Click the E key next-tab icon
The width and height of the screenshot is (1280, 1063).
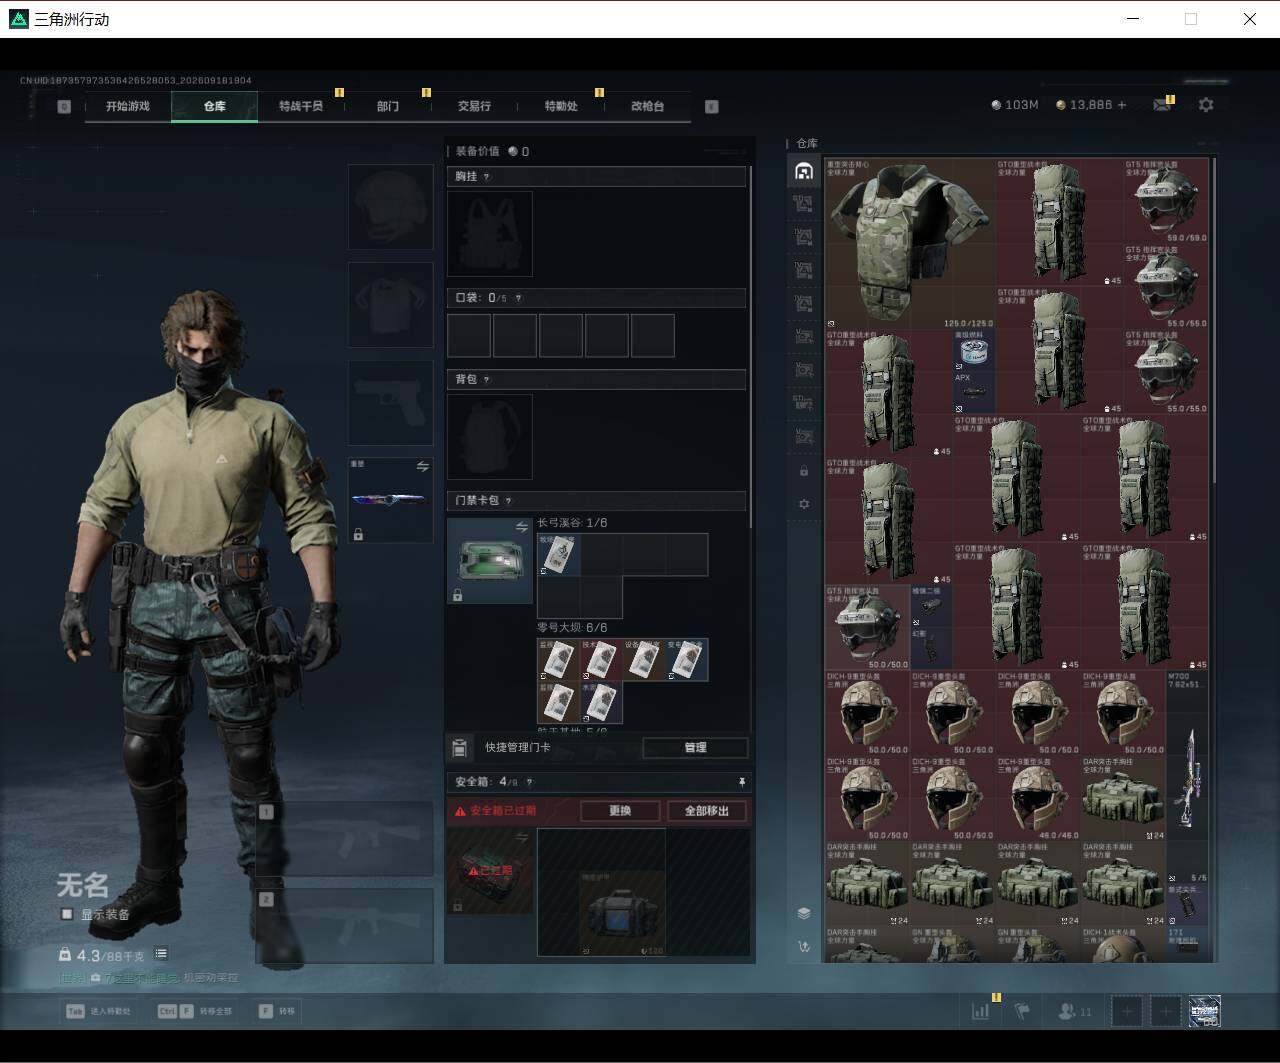(x=712, y=106)
